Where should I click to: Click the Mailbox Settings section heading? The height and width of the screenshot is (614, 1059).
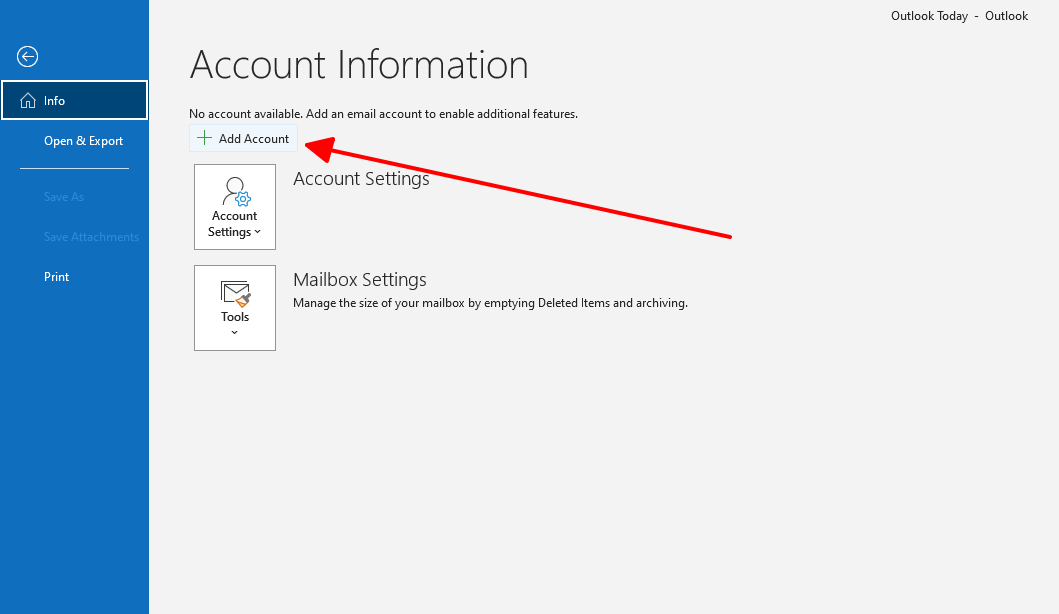coord(359,280)
